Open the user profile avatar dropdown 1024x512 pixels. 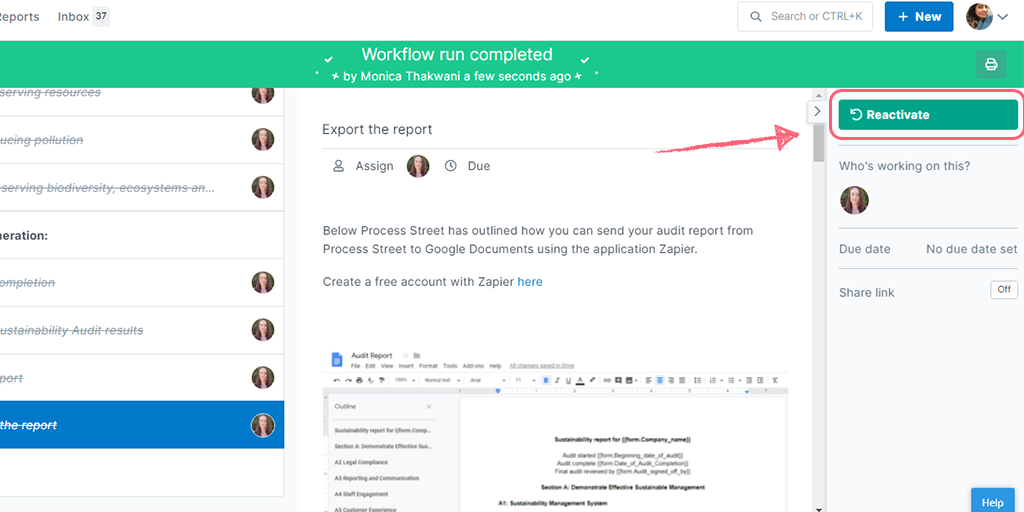tap(986, 17)
